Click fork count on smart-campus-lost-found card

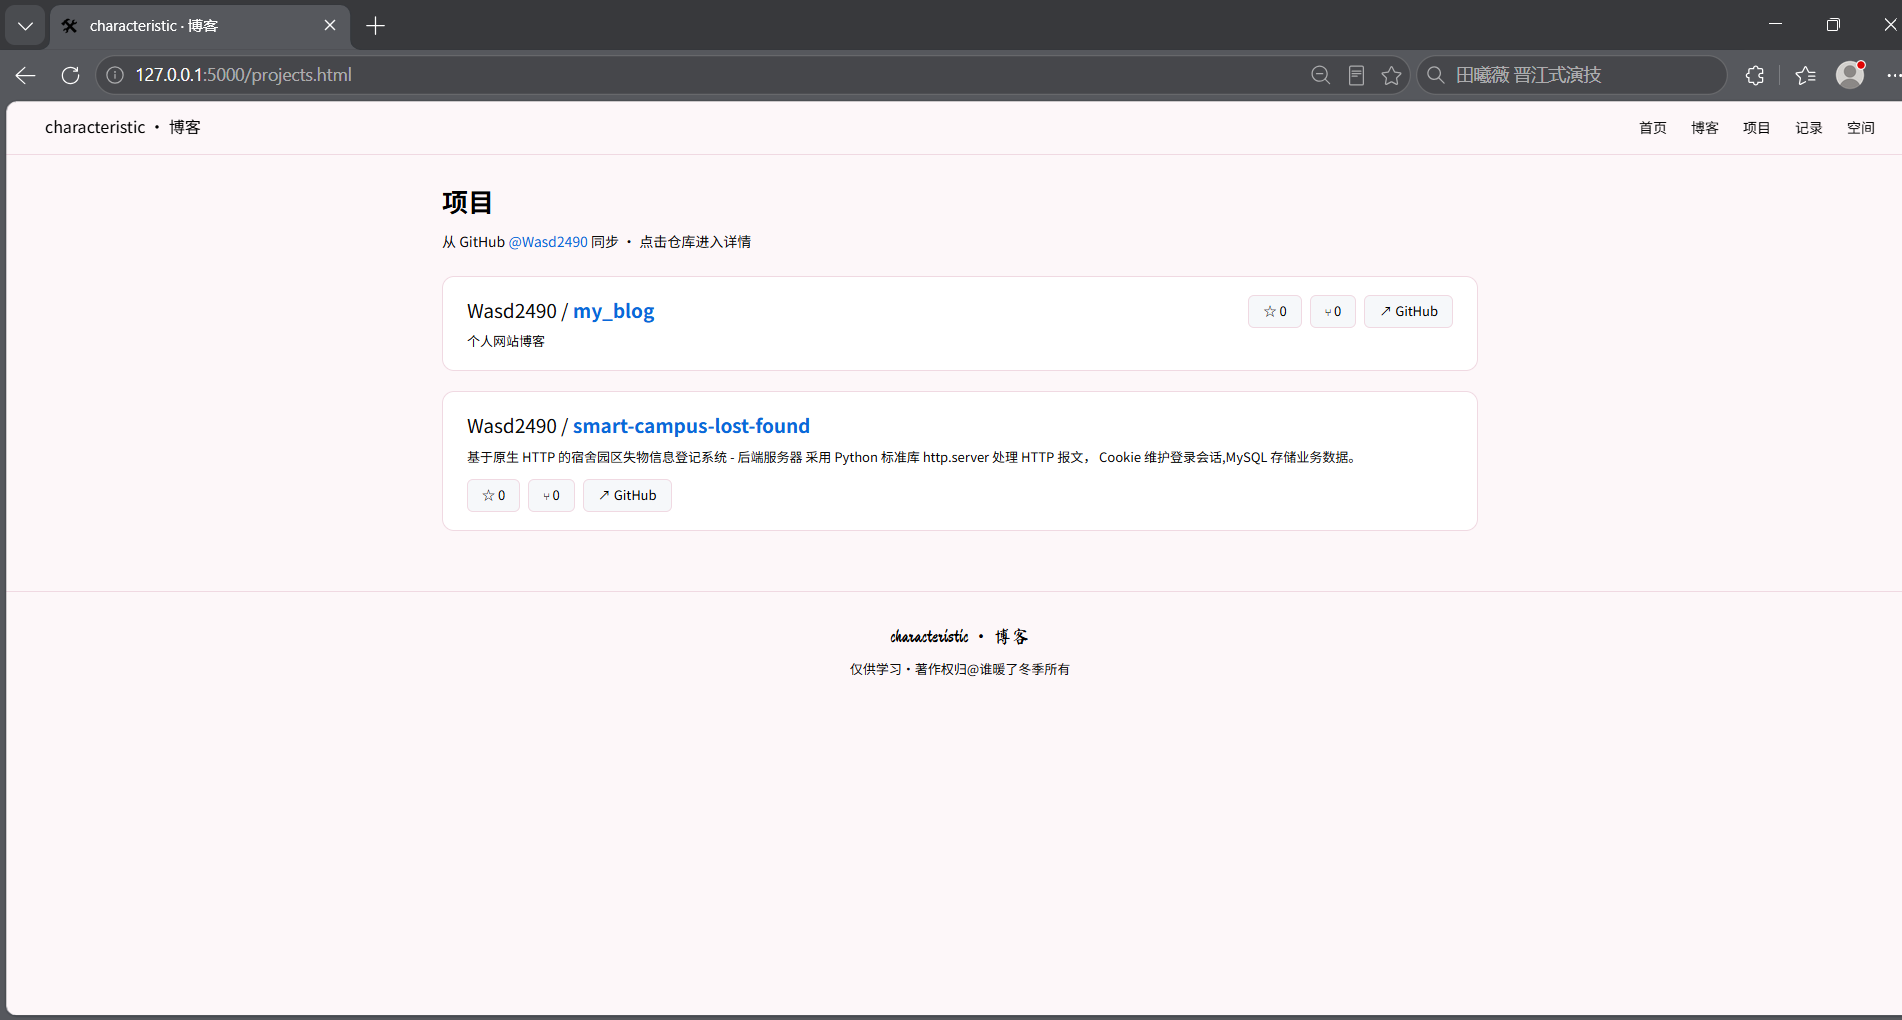pyautogui.click(x=551, y=495)
